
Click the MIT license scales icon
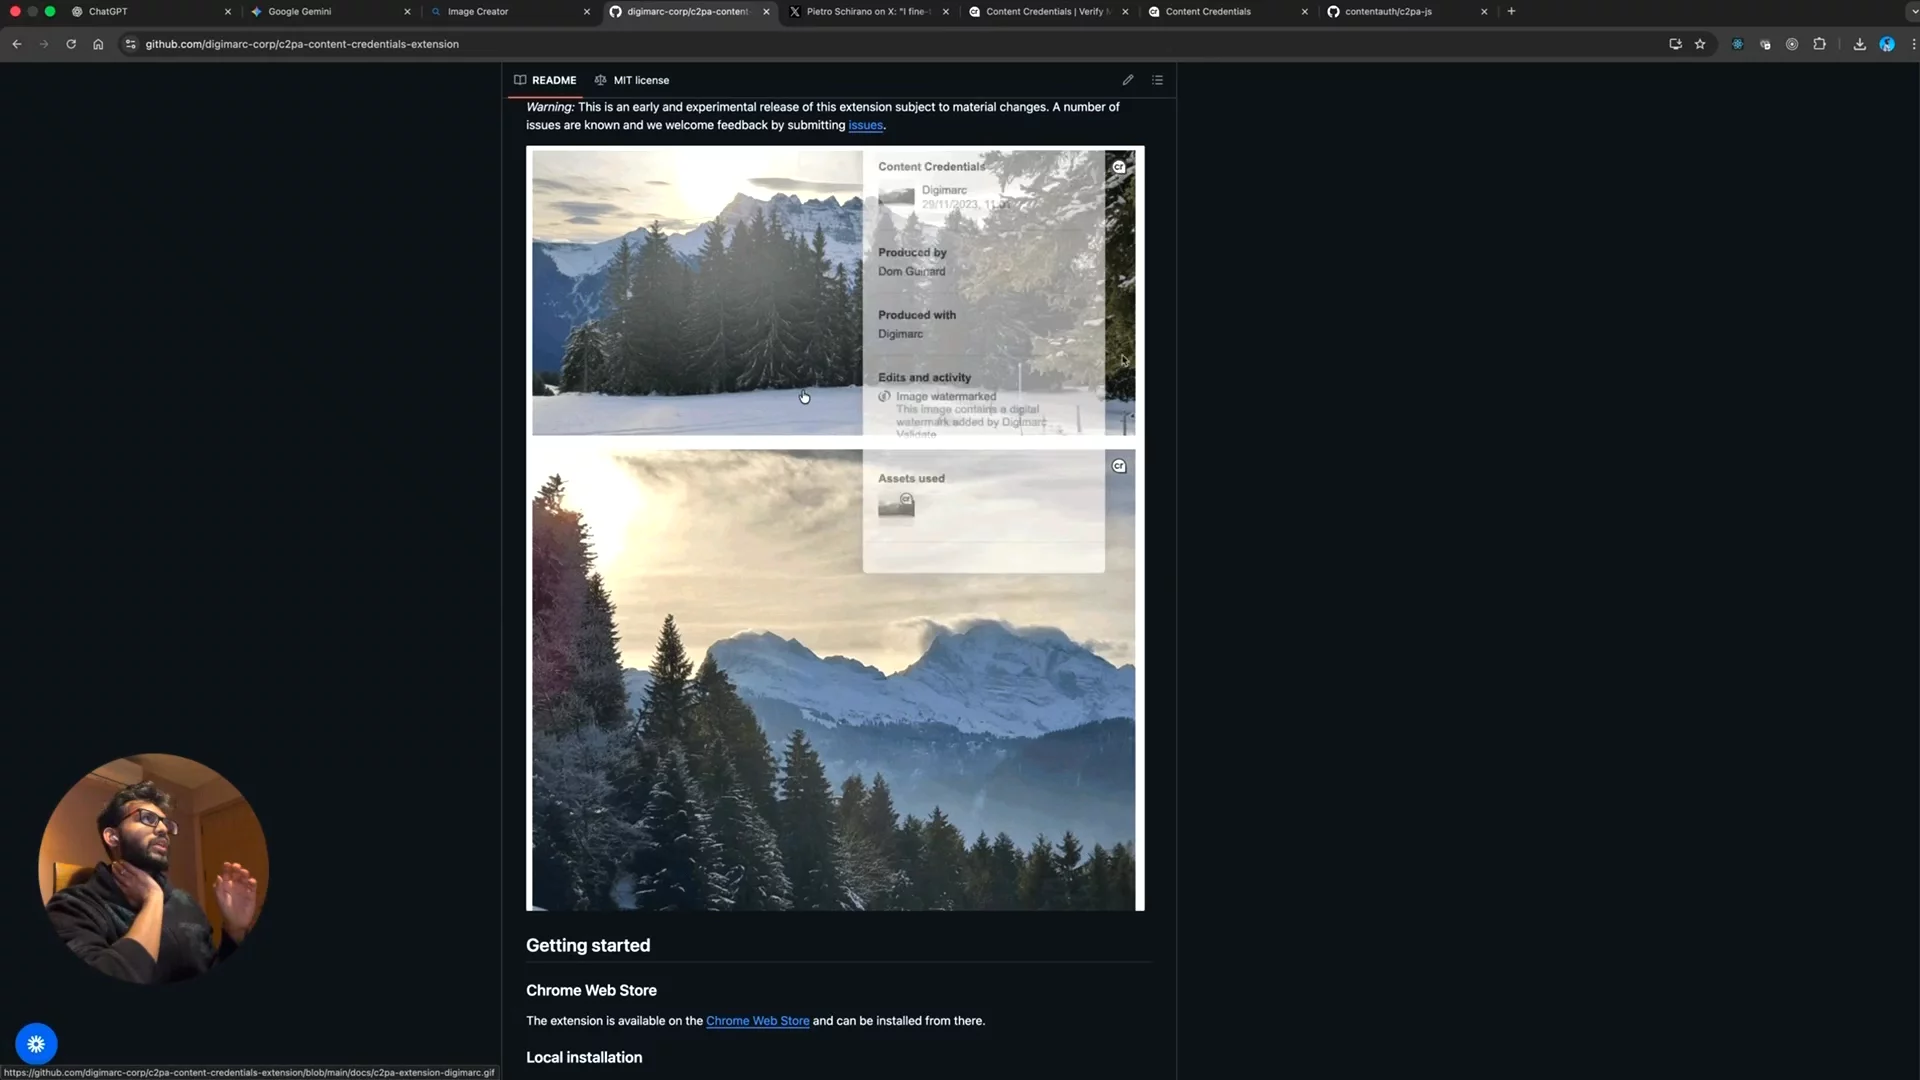(x=600, y=80)
